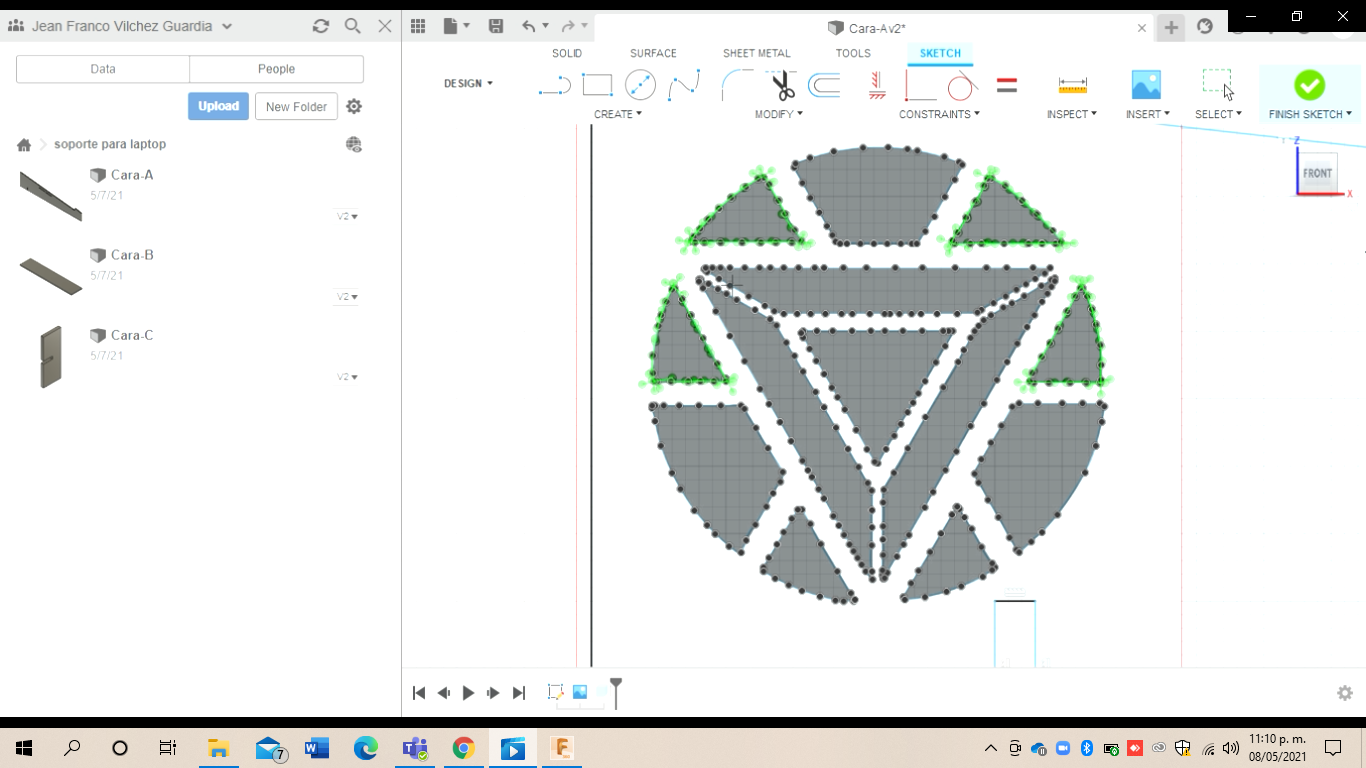
Task: Select the Circle sketch tool
Action: tap(640, 86)
